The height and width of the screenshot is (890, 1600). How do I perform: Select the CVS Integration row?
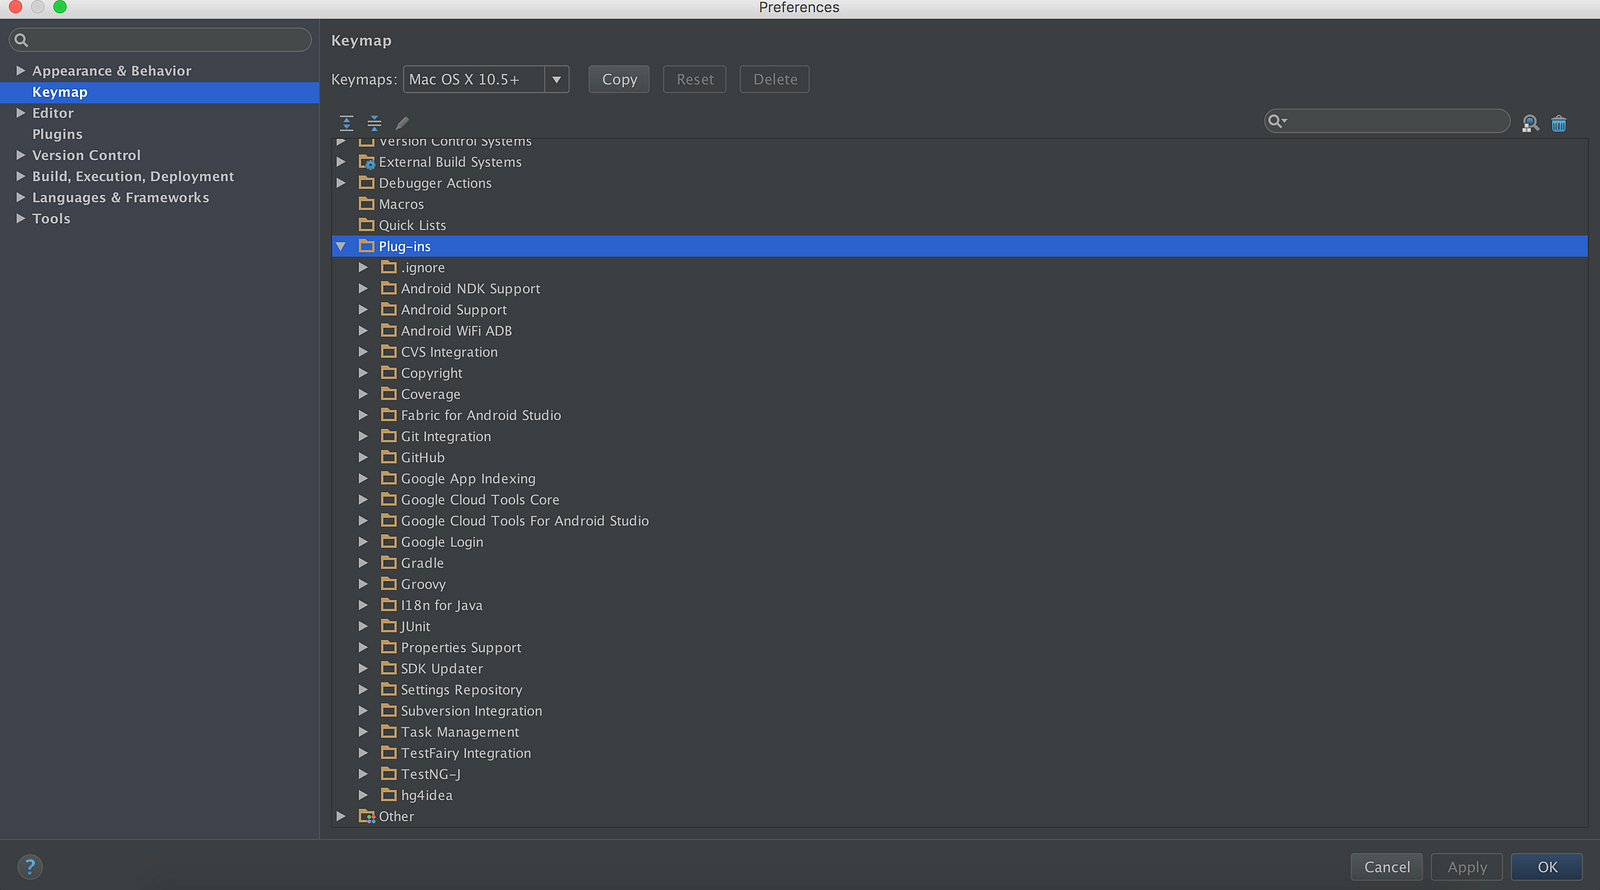click(x=960, y=352)
